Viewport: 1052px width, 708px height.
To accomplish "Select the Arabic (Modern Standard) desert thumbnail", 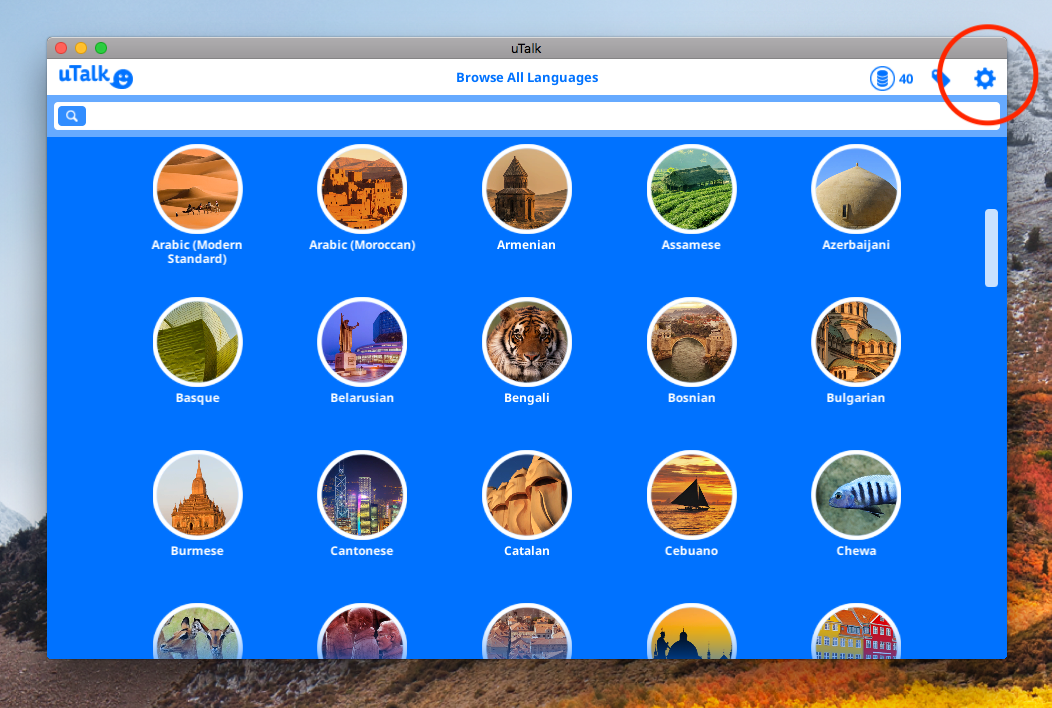I will [x=197, y=189].
